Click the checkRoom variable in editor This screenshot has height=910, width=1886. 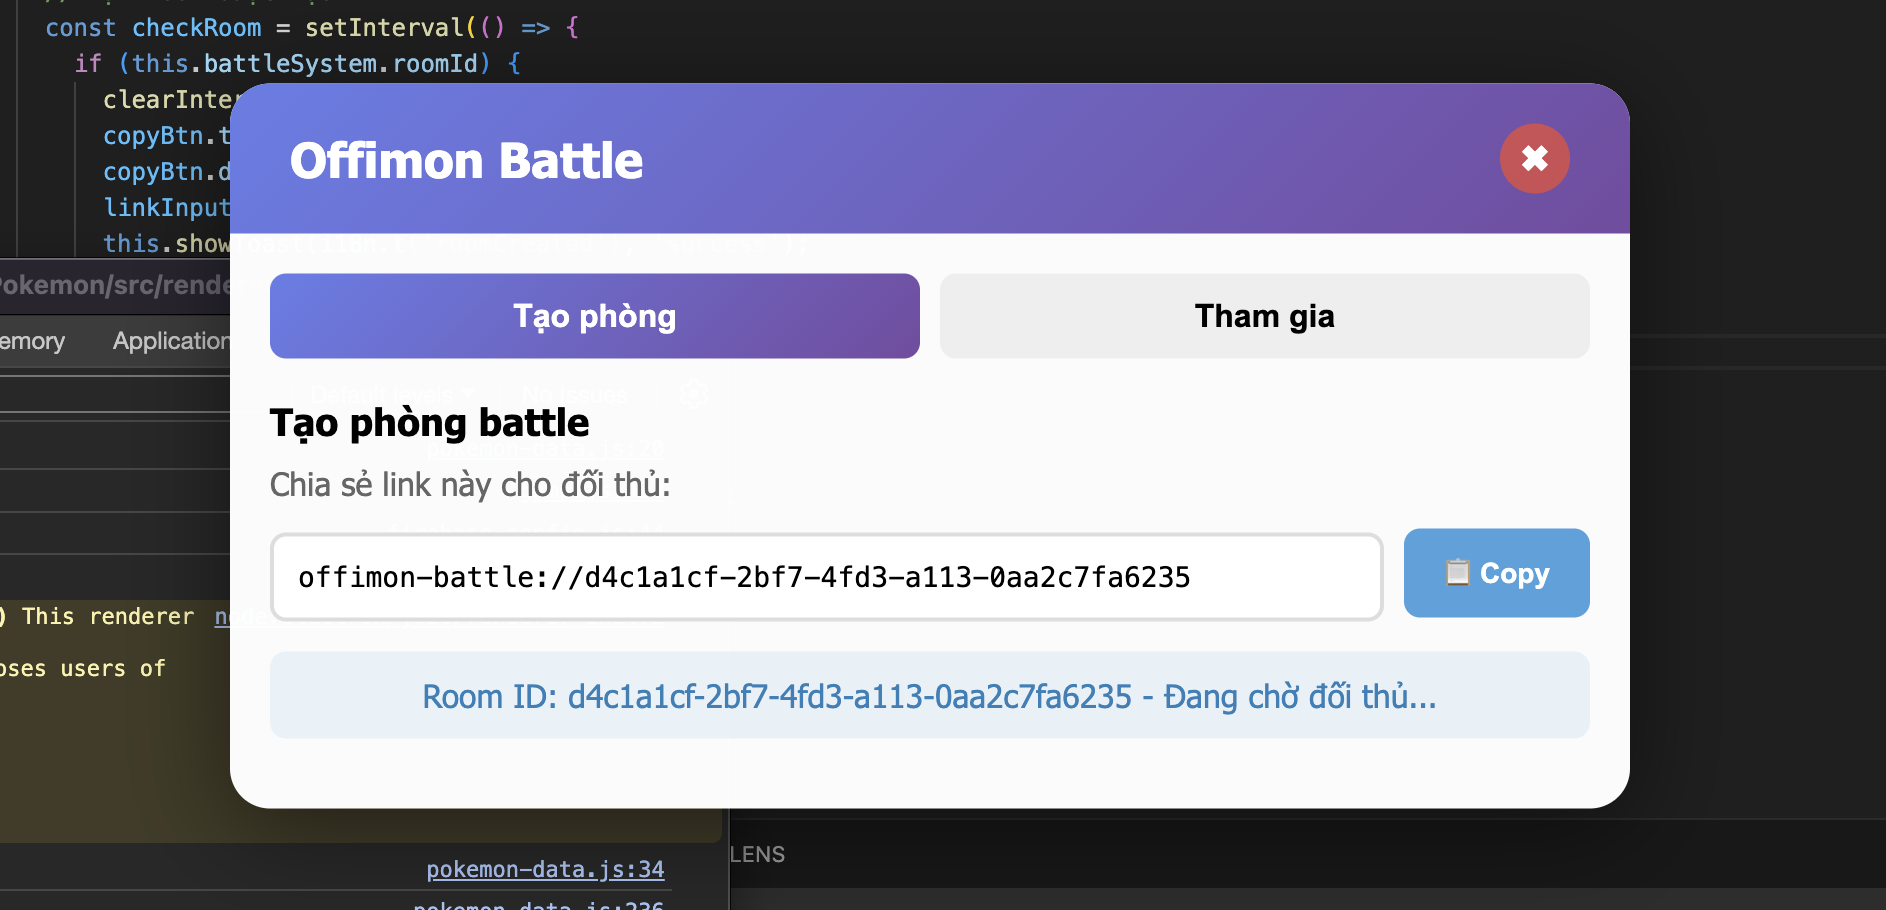196,28
